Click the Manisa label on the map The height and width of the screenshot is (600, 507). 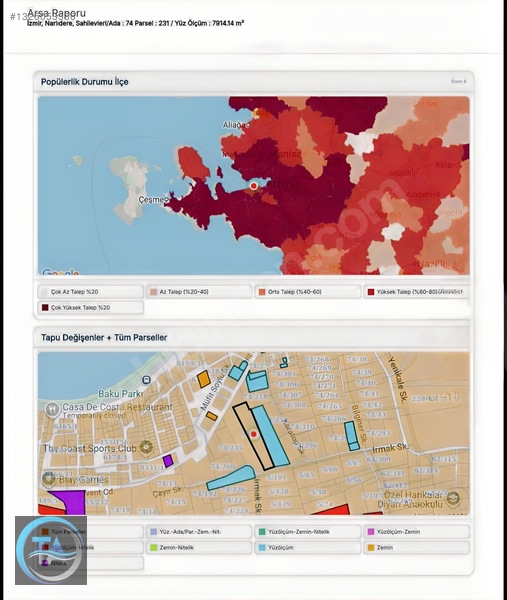pos(285,154)
